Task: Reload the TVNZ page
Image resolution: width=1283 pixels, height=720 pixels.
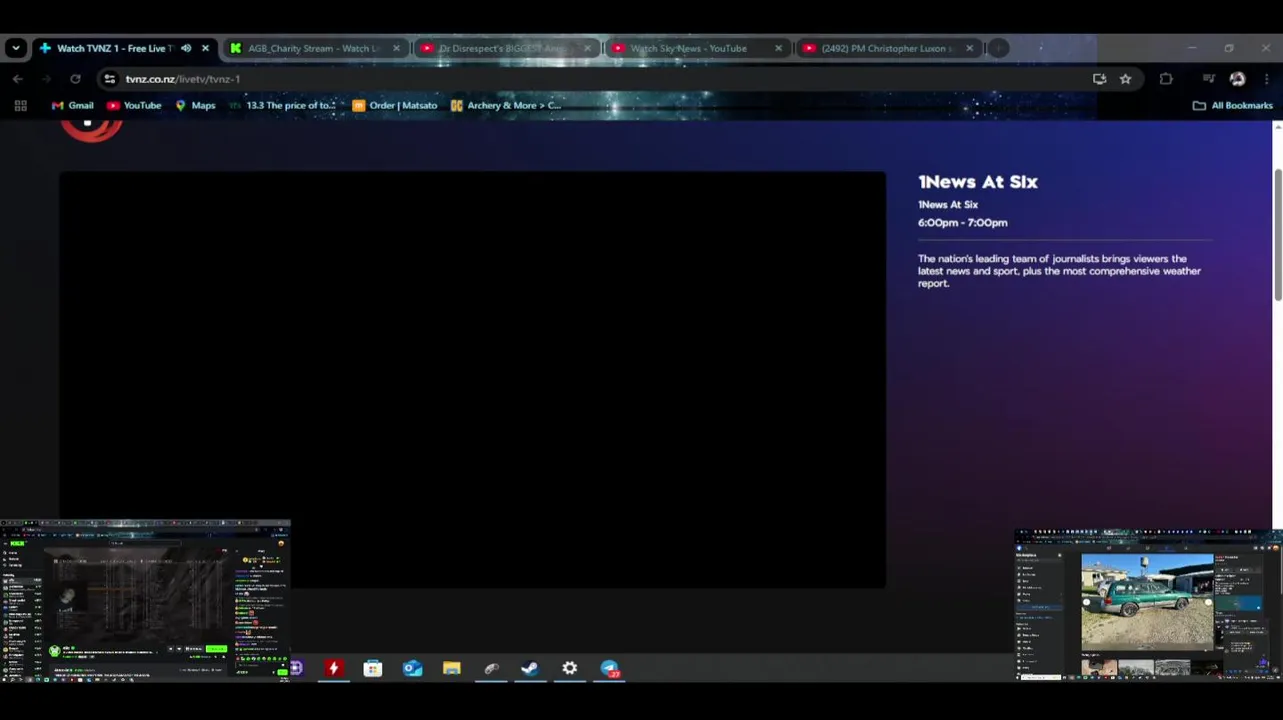Action: click(75, 79)
